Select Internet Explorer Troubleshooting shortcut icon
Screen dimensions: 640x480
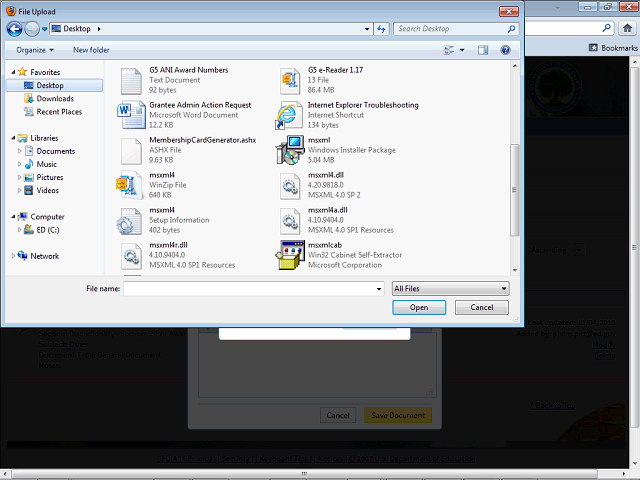[x=288, y=116]
